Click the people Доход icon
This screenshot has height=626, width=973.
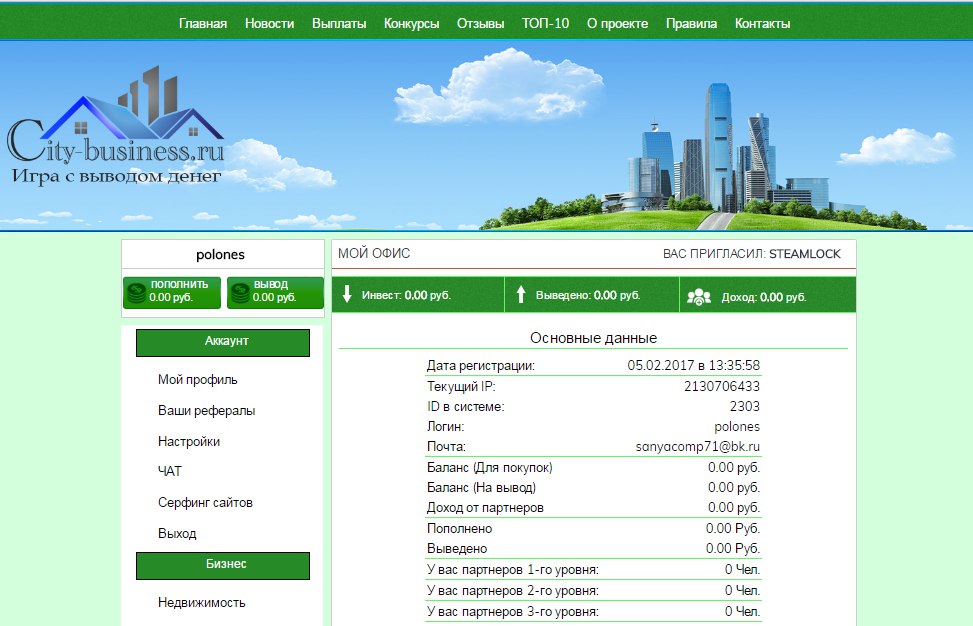point(699,297)
